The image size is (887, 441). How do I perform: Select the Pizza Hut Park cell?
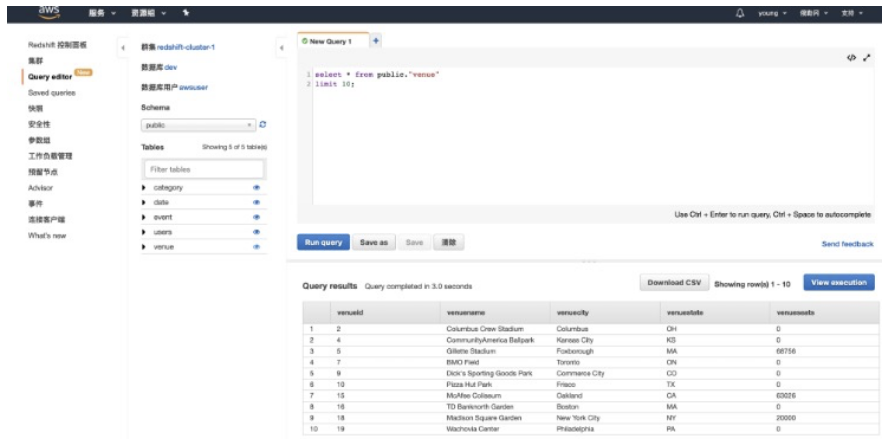[x=494, y=385]
